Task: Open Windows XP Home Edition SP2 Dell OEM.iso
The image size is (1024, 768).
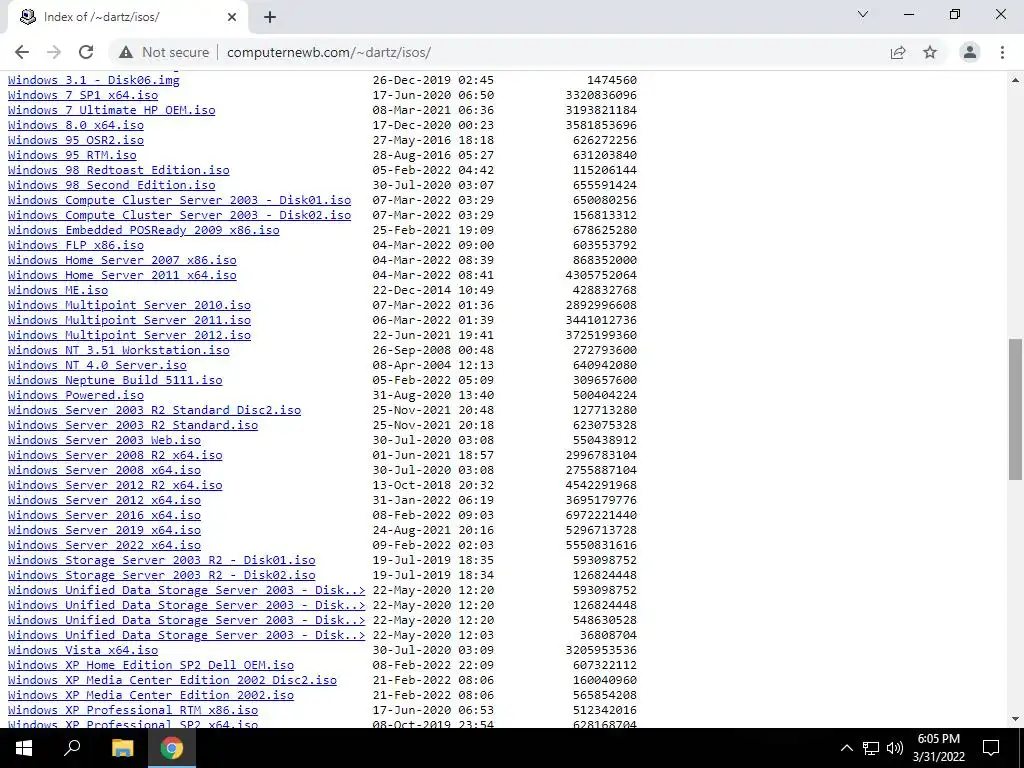Action: click(151, 665)
